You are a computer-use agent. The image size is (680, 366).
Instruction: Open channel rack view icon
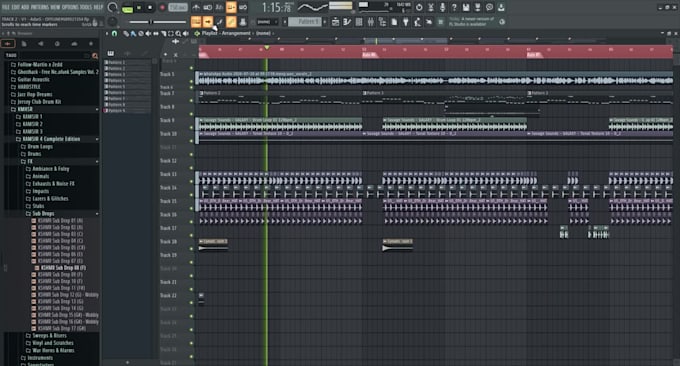[359, 22]
